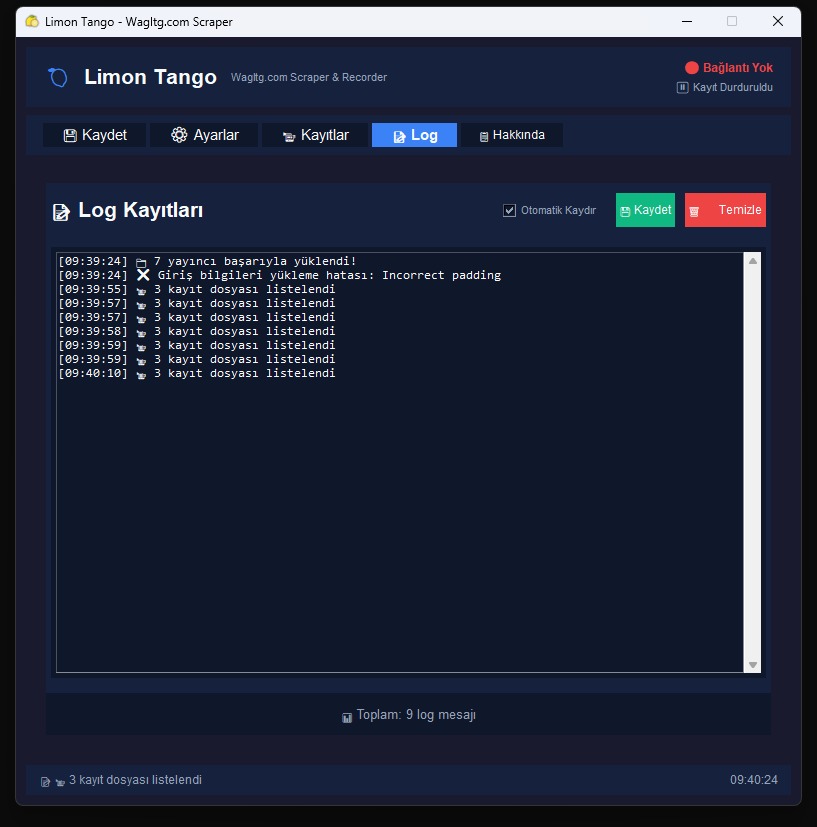Go to the Hakkında tab

pyautogui.click(x=512, y=135)
